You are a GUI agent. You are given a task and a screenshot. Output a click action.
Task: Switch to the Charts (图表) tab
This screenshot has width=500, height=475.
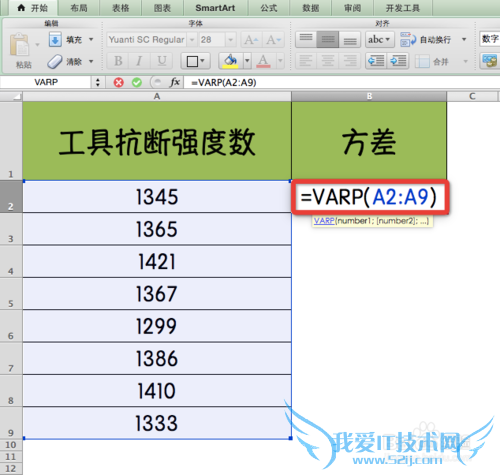(x=162, y=8)
